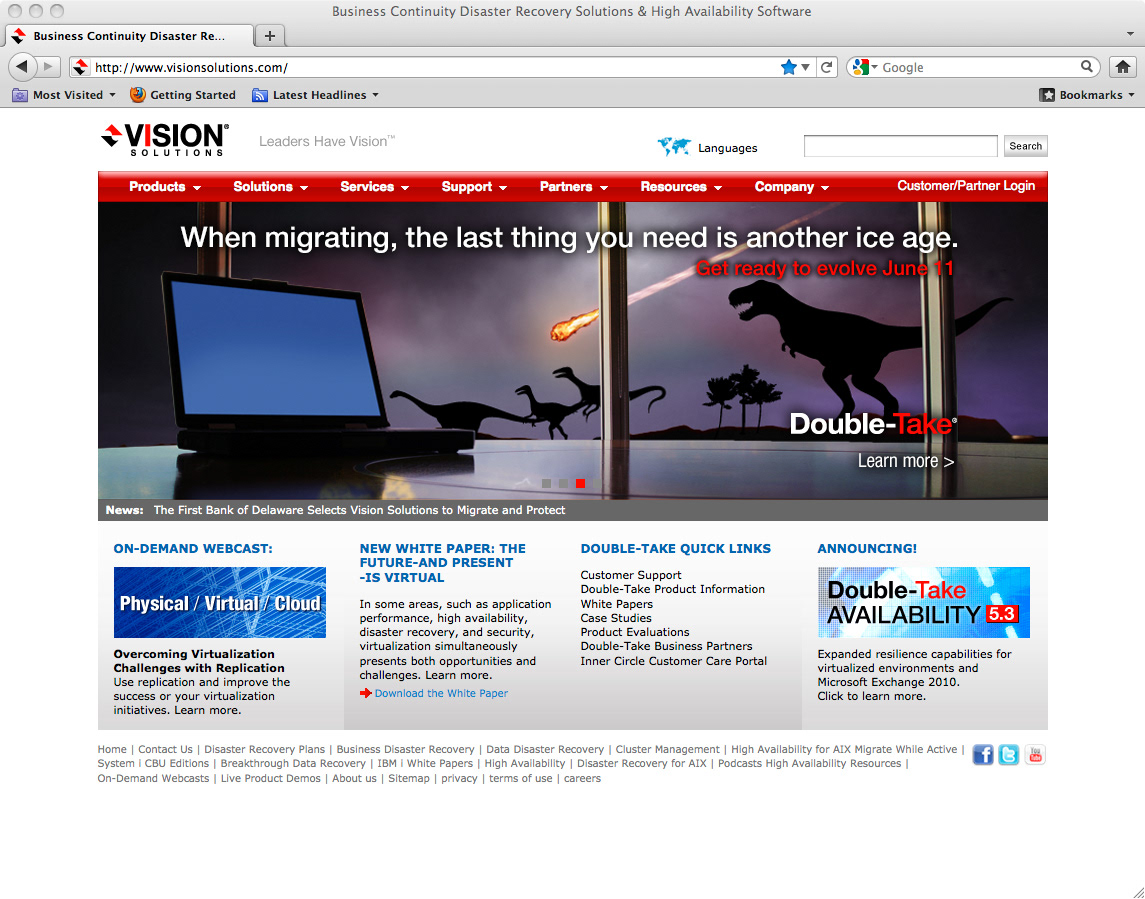Click the Bookmarks star icon in the toolbar

click(1047, 95)
